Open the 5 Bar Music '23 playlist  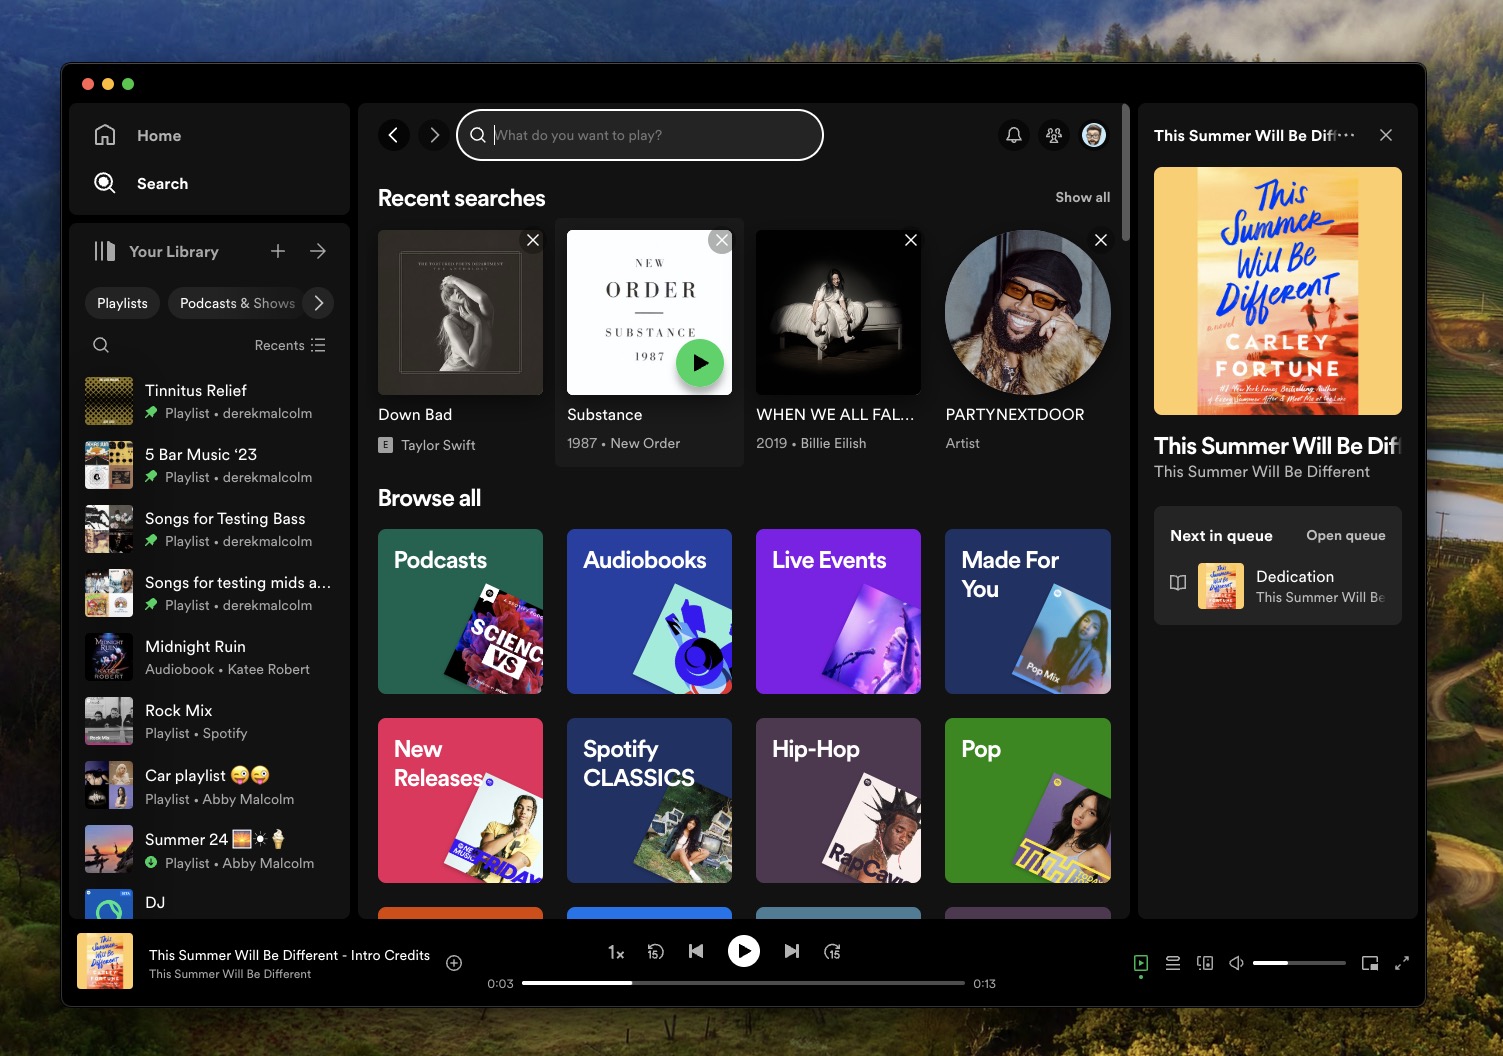coord(210,465)
